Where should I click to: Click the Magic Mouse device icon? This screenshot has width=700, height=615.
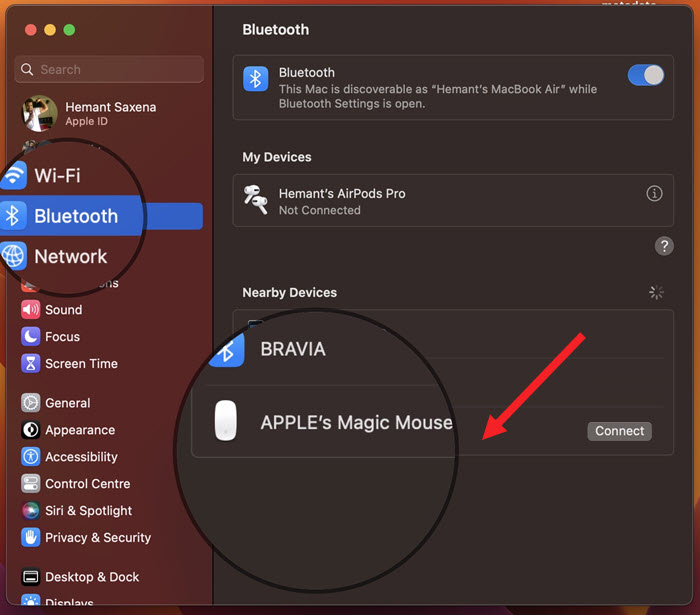click(225, 420)
